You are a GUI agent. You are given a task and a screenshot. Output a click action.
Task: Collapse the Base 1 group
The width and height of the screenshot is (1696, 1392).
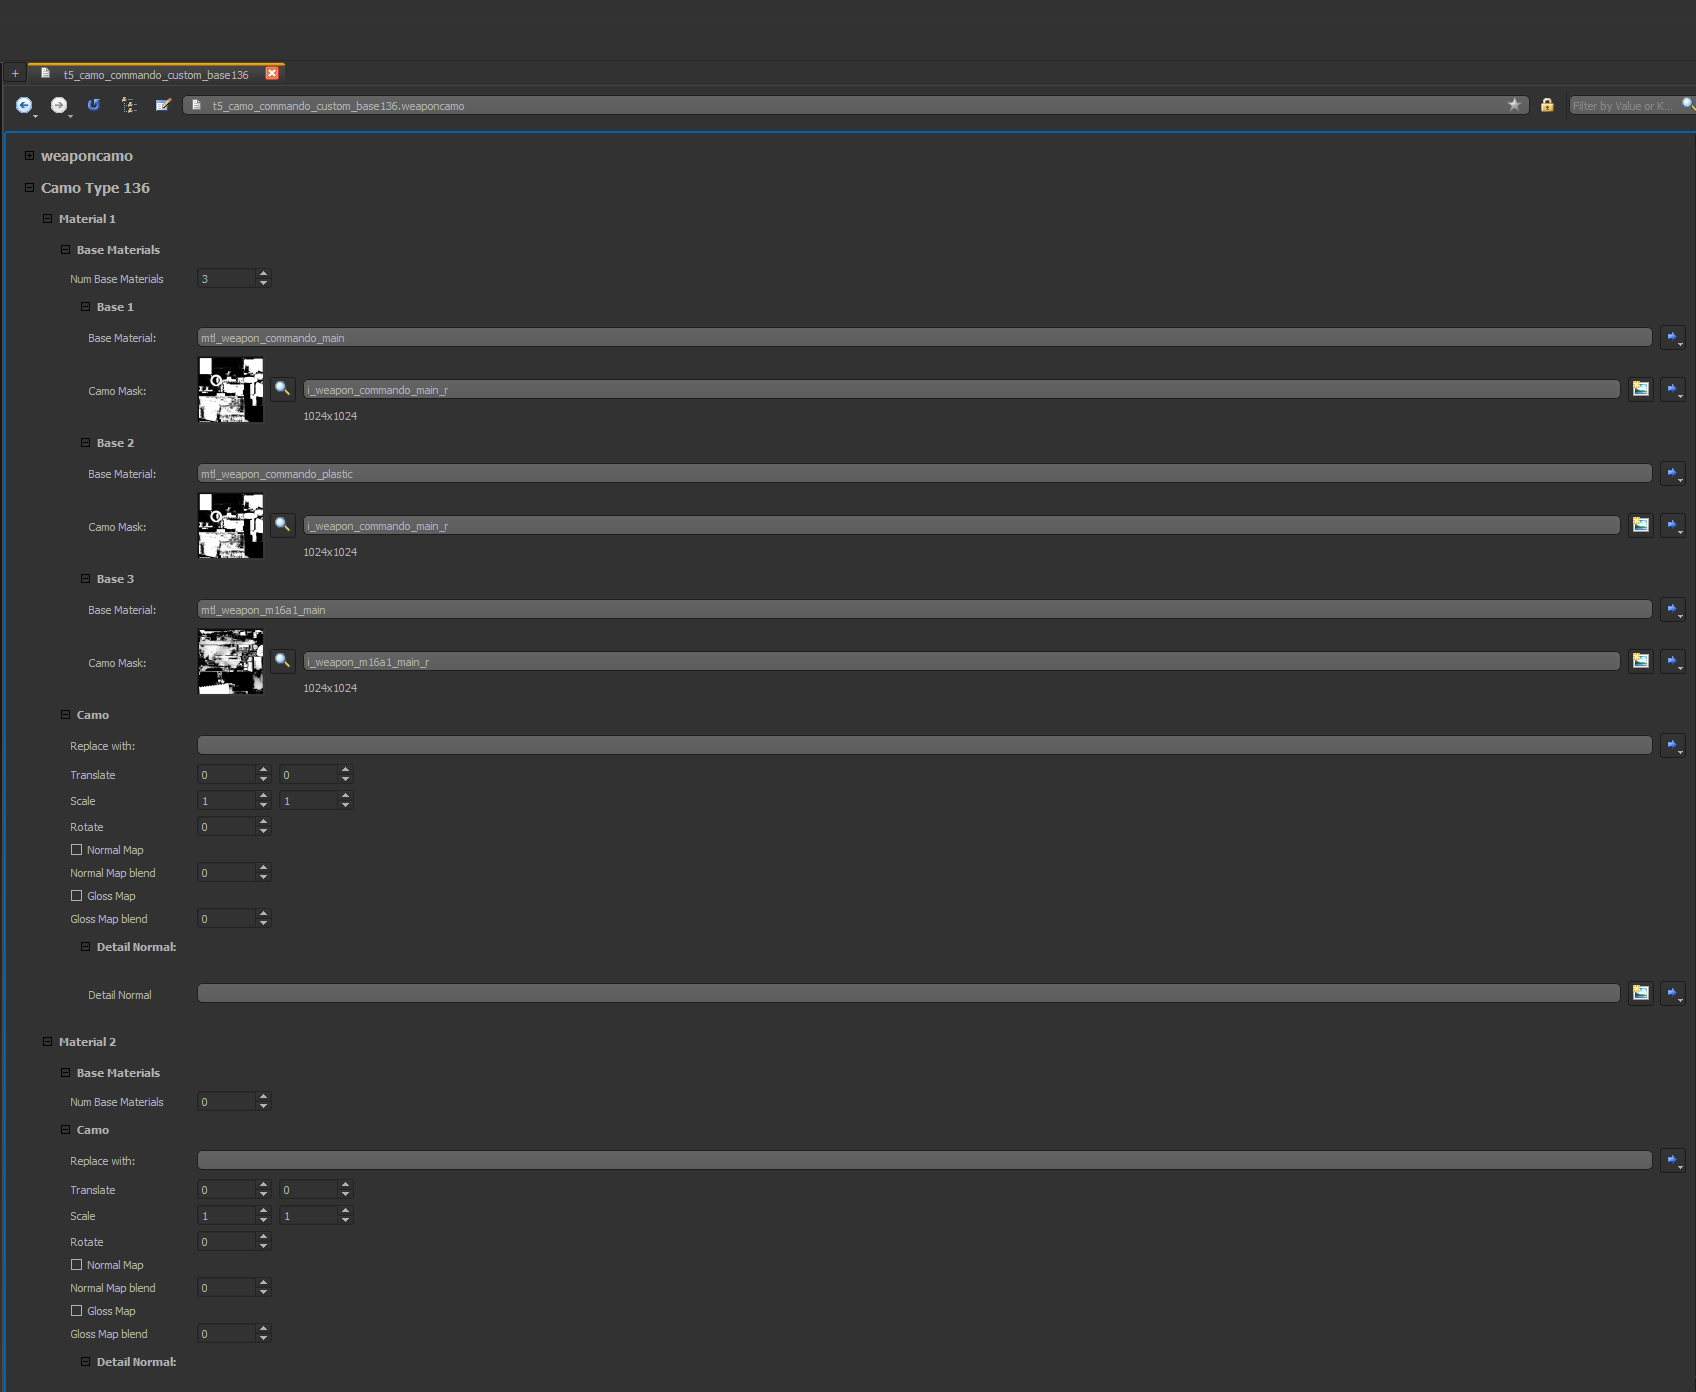pyautogui.click(x=85, y=307)
